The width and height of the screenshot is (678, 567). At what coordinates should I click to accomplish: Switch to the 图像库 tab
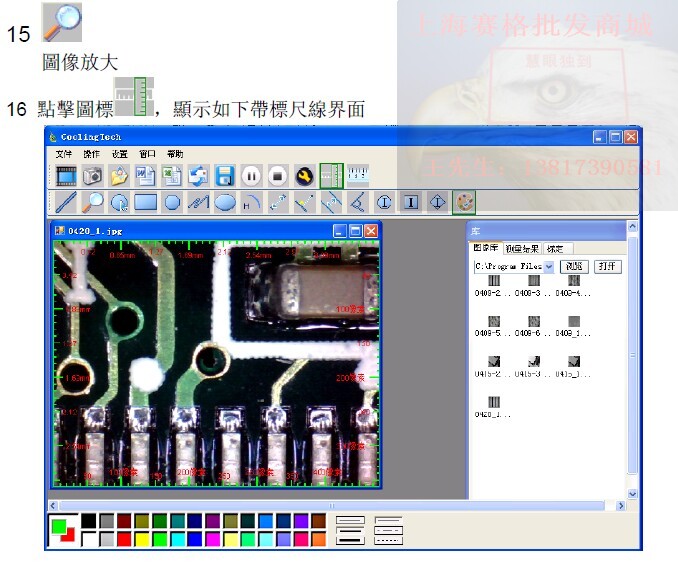pyautogui.click(x=486, y=248)
